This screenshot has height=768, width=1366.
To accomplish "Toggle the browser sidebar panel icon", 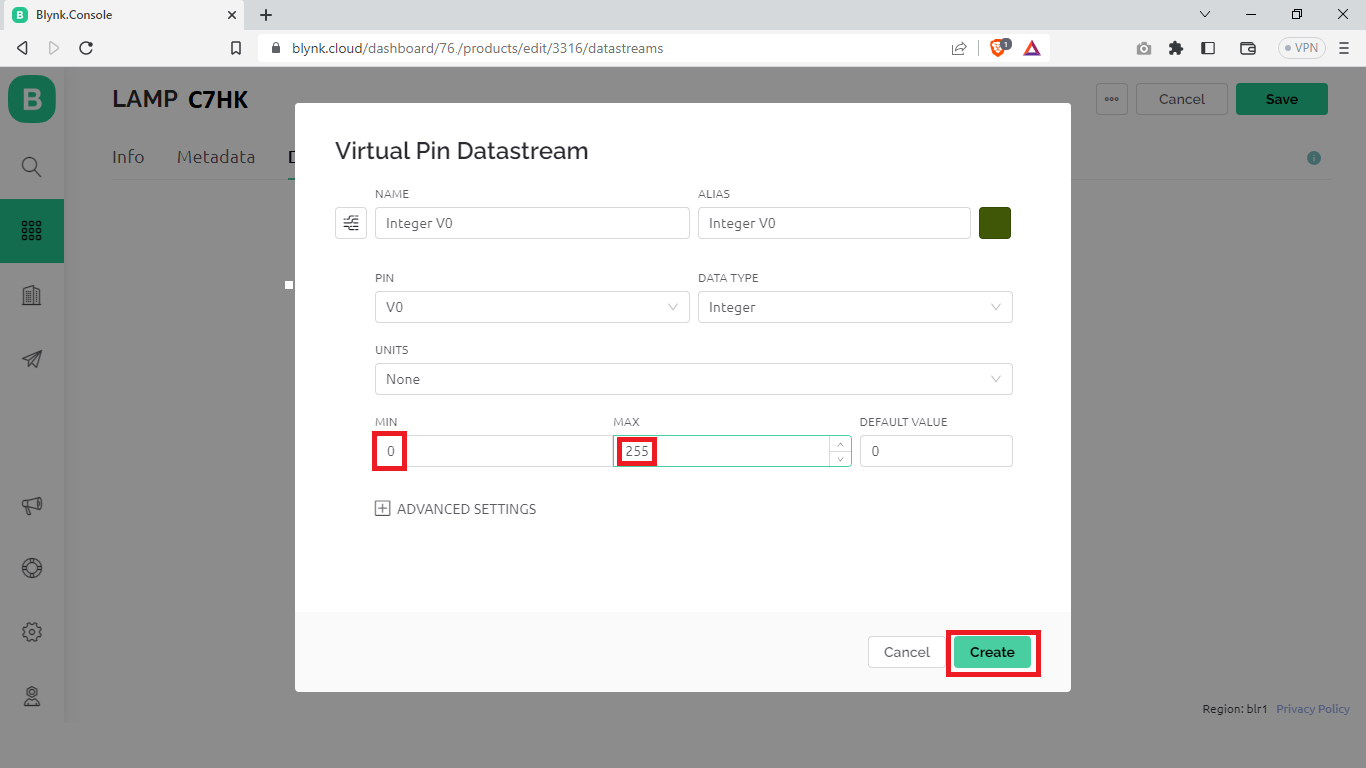I will (x=1208, y=48).
